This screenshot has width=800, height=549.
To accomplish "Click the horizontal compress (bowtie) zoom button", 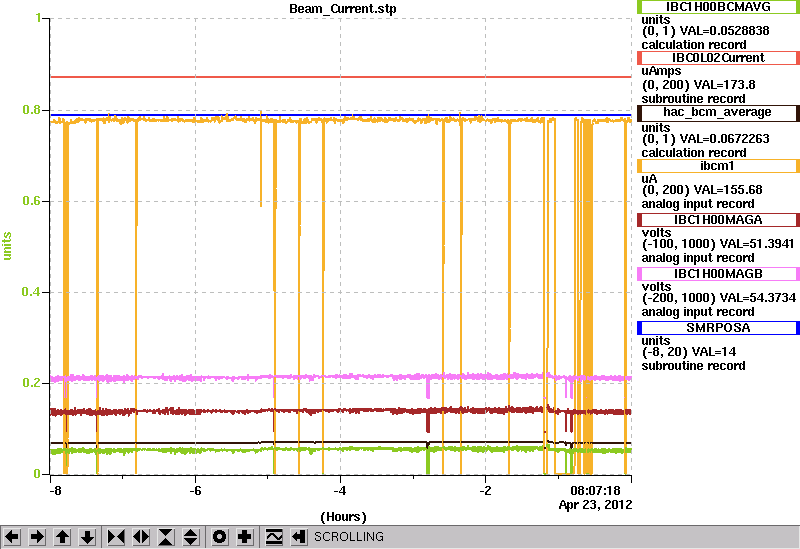I will 116,537.
